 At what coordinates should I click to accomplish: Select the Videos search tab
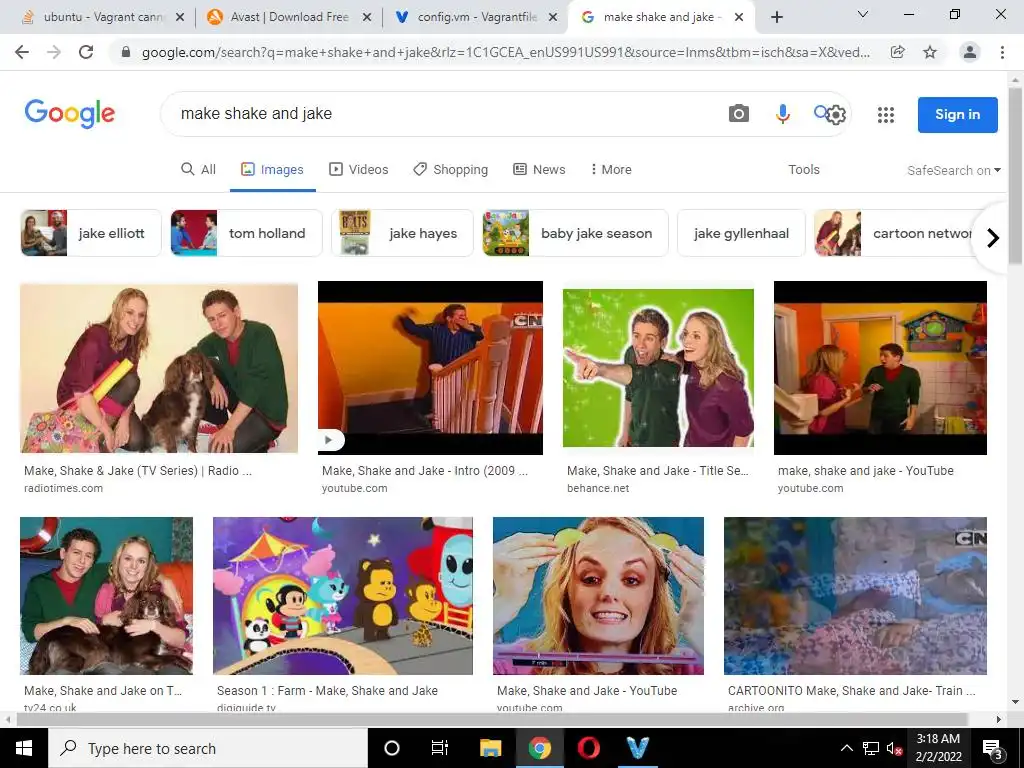coord(359,170)
